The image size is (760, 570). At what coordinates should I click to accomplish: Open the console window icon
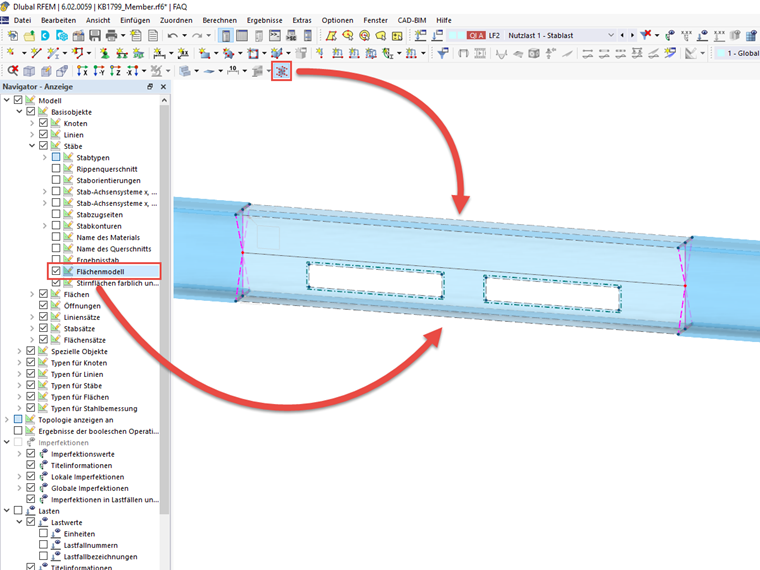coord(275,35)
